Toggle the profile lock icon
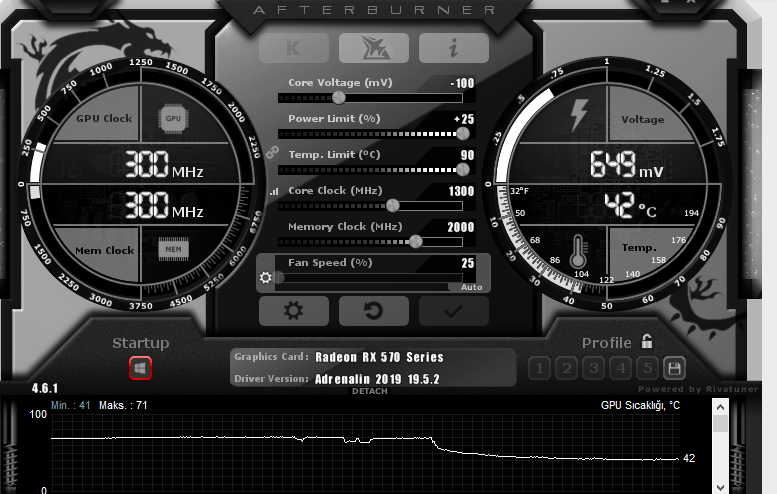777x494 pixels. pos(647,341)
